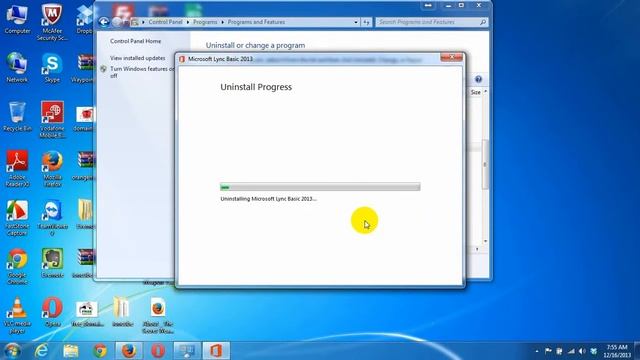Viewport: 640px width, 360px height.
Task: Launch Adobe Reader XI shortcut
Action: click(17, 168)
